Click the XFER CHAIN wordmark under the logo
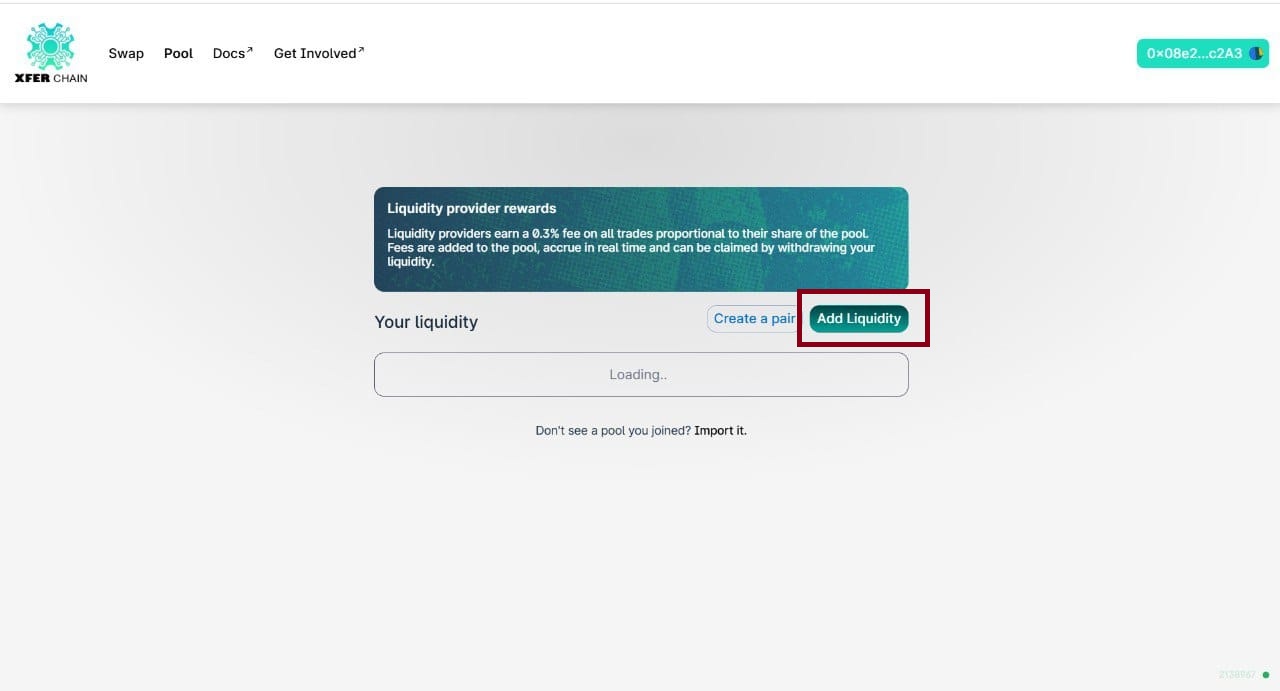1280x691 pixels. 50,78
